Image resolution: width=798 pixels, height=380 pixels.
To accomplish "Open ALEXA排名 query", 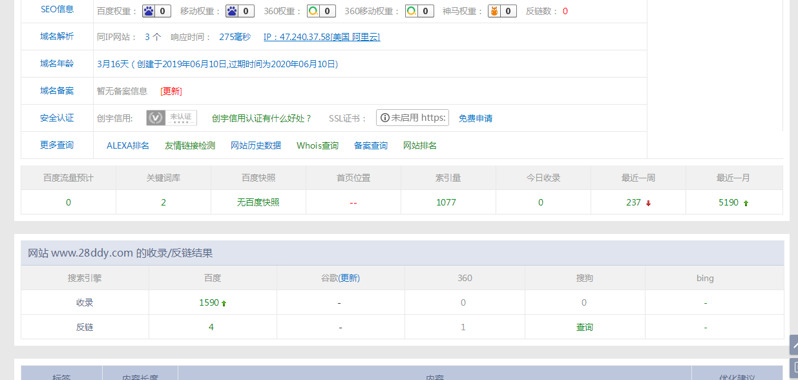I will pos(128,145).
